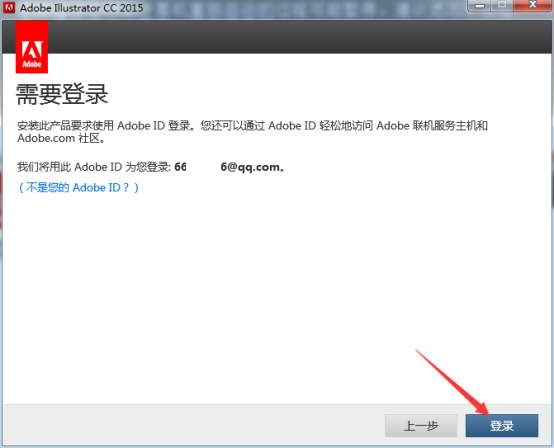Click the 需要登录 heading
Image resolution: width=554 pixels, height=448 pixels.
62,94
